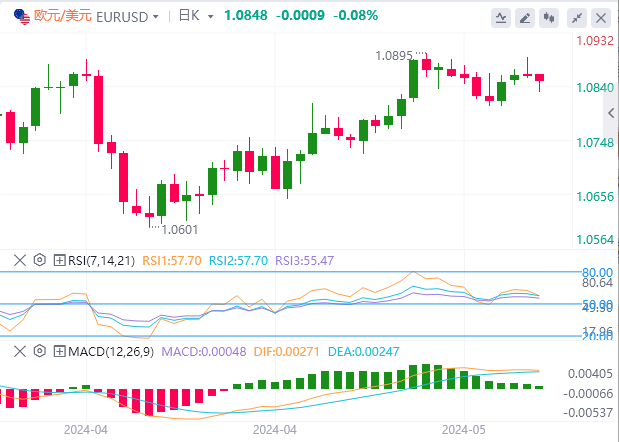
Task: Click the 1.0748 axis price
Action: pyautogui.click(x=595, y=143)
